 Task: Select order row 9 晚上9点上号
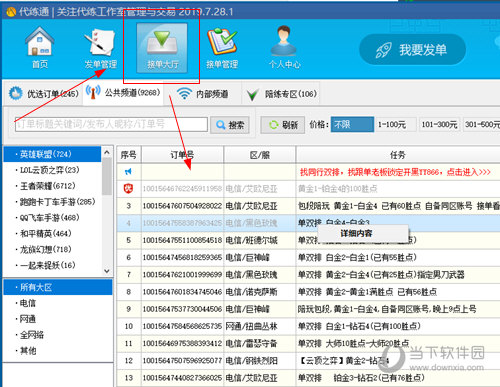[x=308, y=309]
